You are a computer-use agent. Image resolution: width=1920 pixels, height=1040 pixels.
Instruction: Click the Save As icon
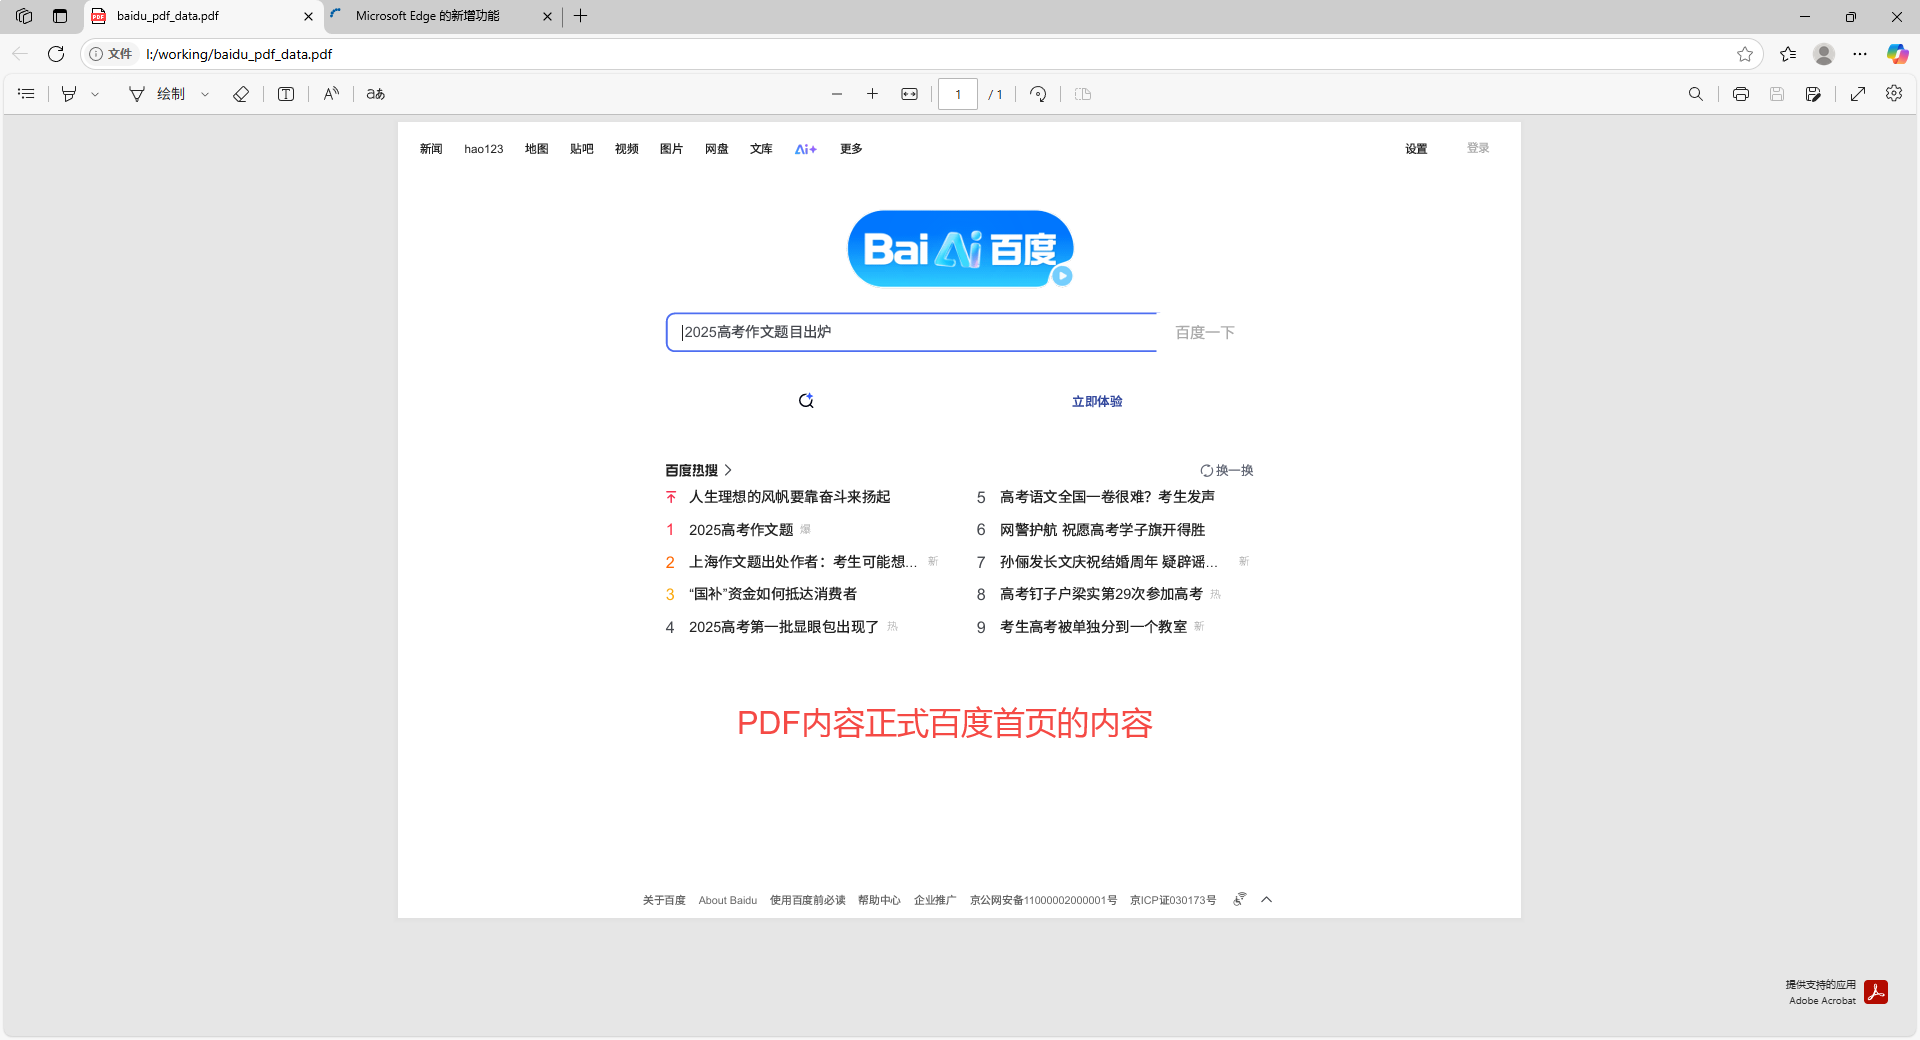coord(1813,94)
